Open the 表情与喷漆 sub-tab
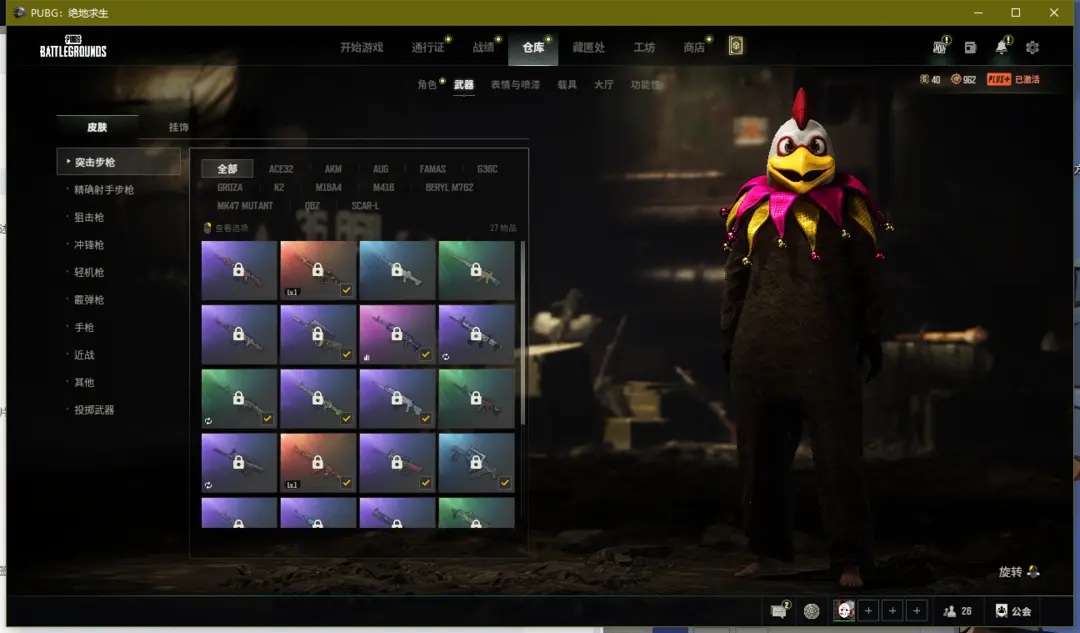The height and width of the screenshot is (633, 1080). click(x=515, y=85)
